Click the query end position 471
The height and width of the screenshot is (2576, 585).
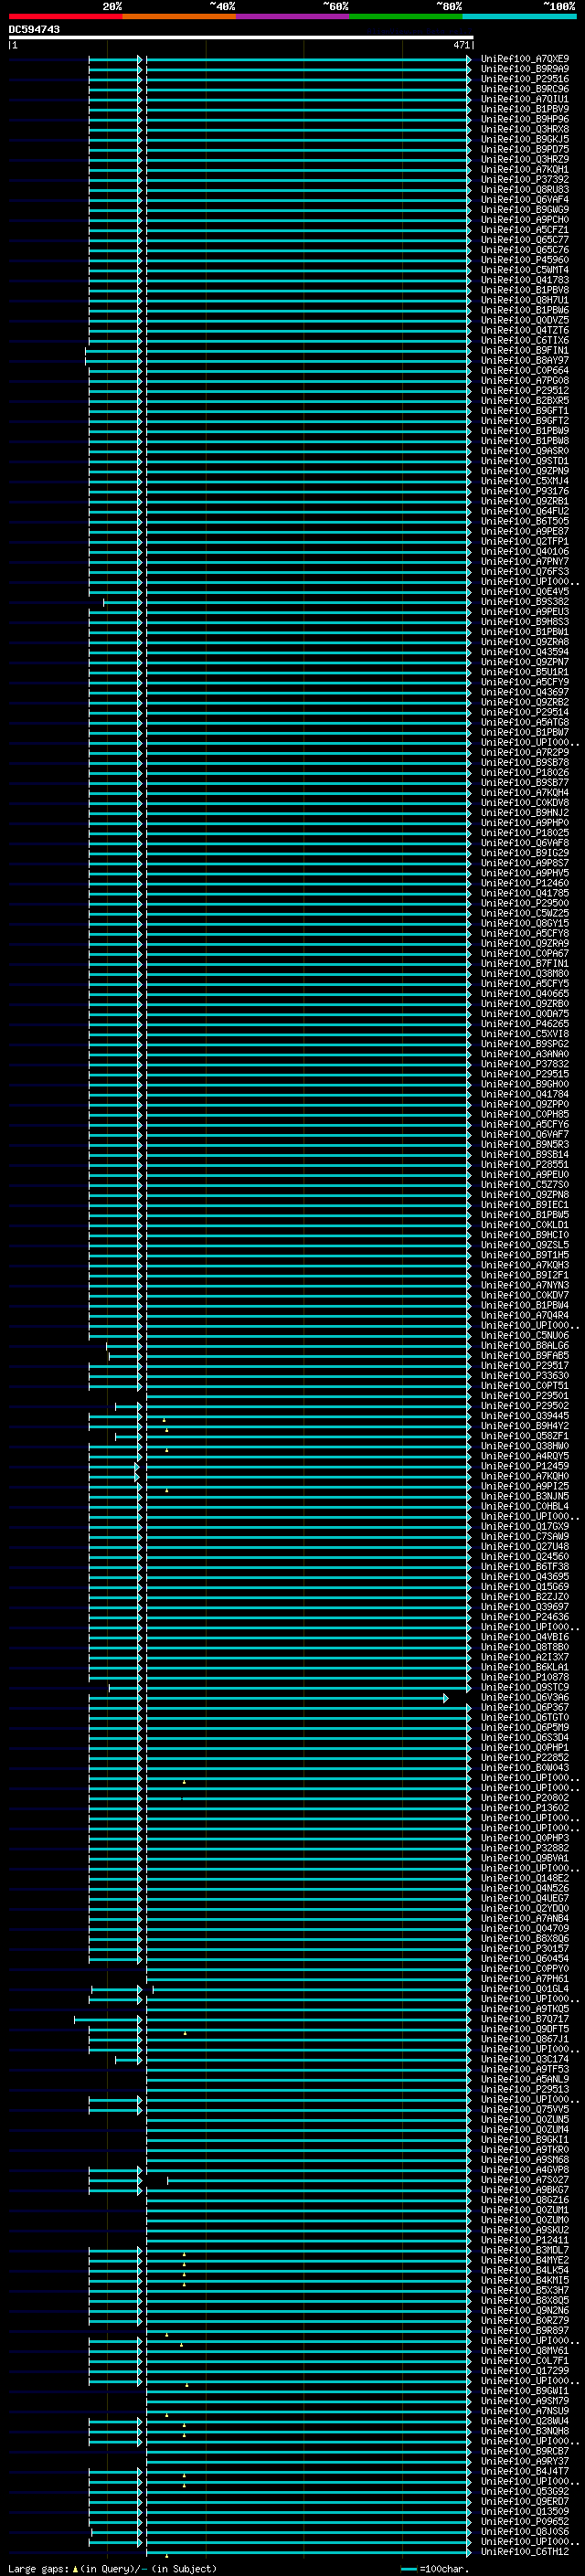461,45
